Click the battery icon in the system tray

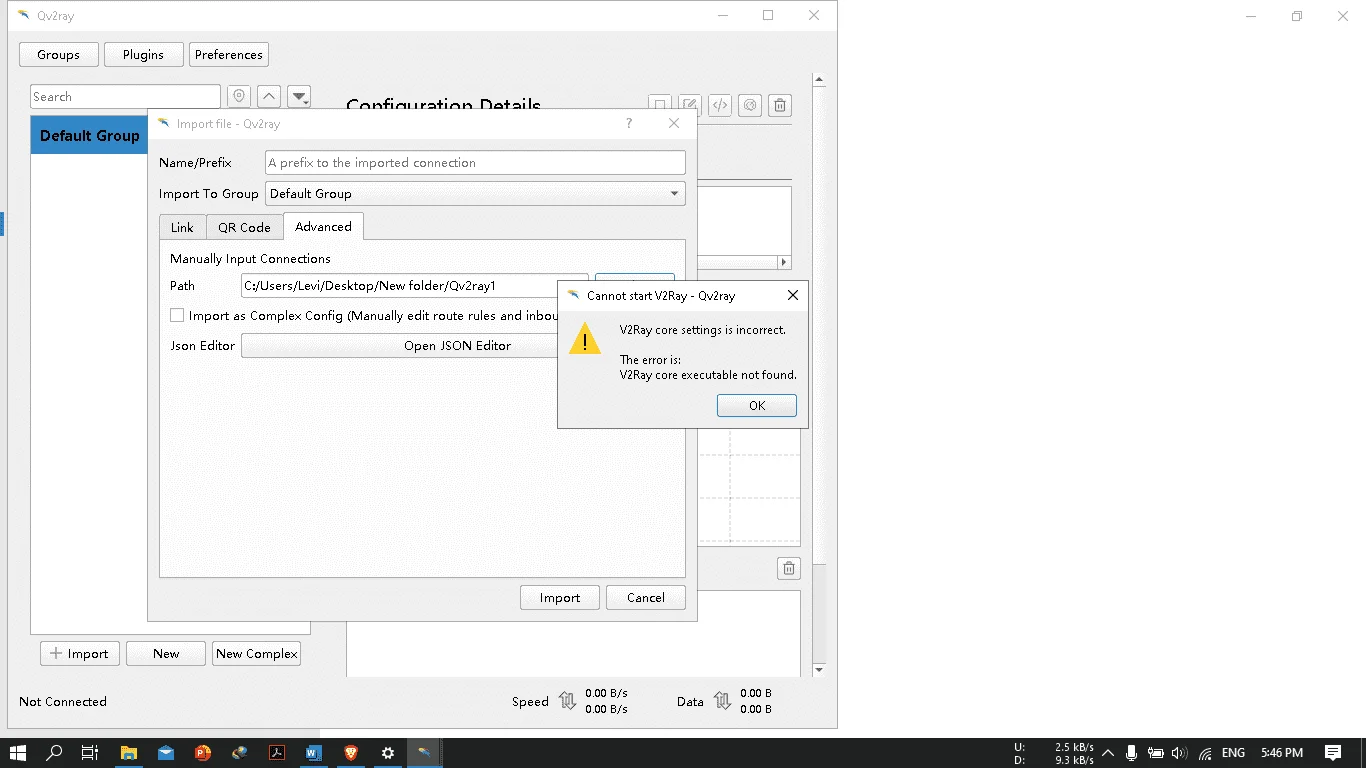1155,753
